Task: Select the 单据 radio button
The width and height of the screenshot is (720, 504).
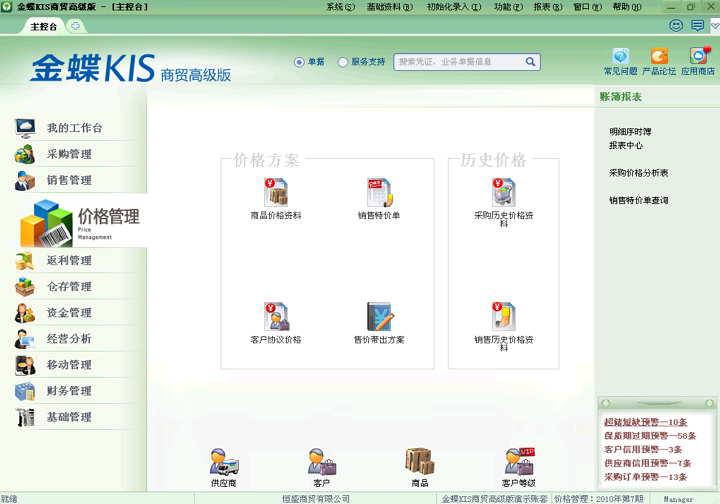Action: click(x=299, y=62)
